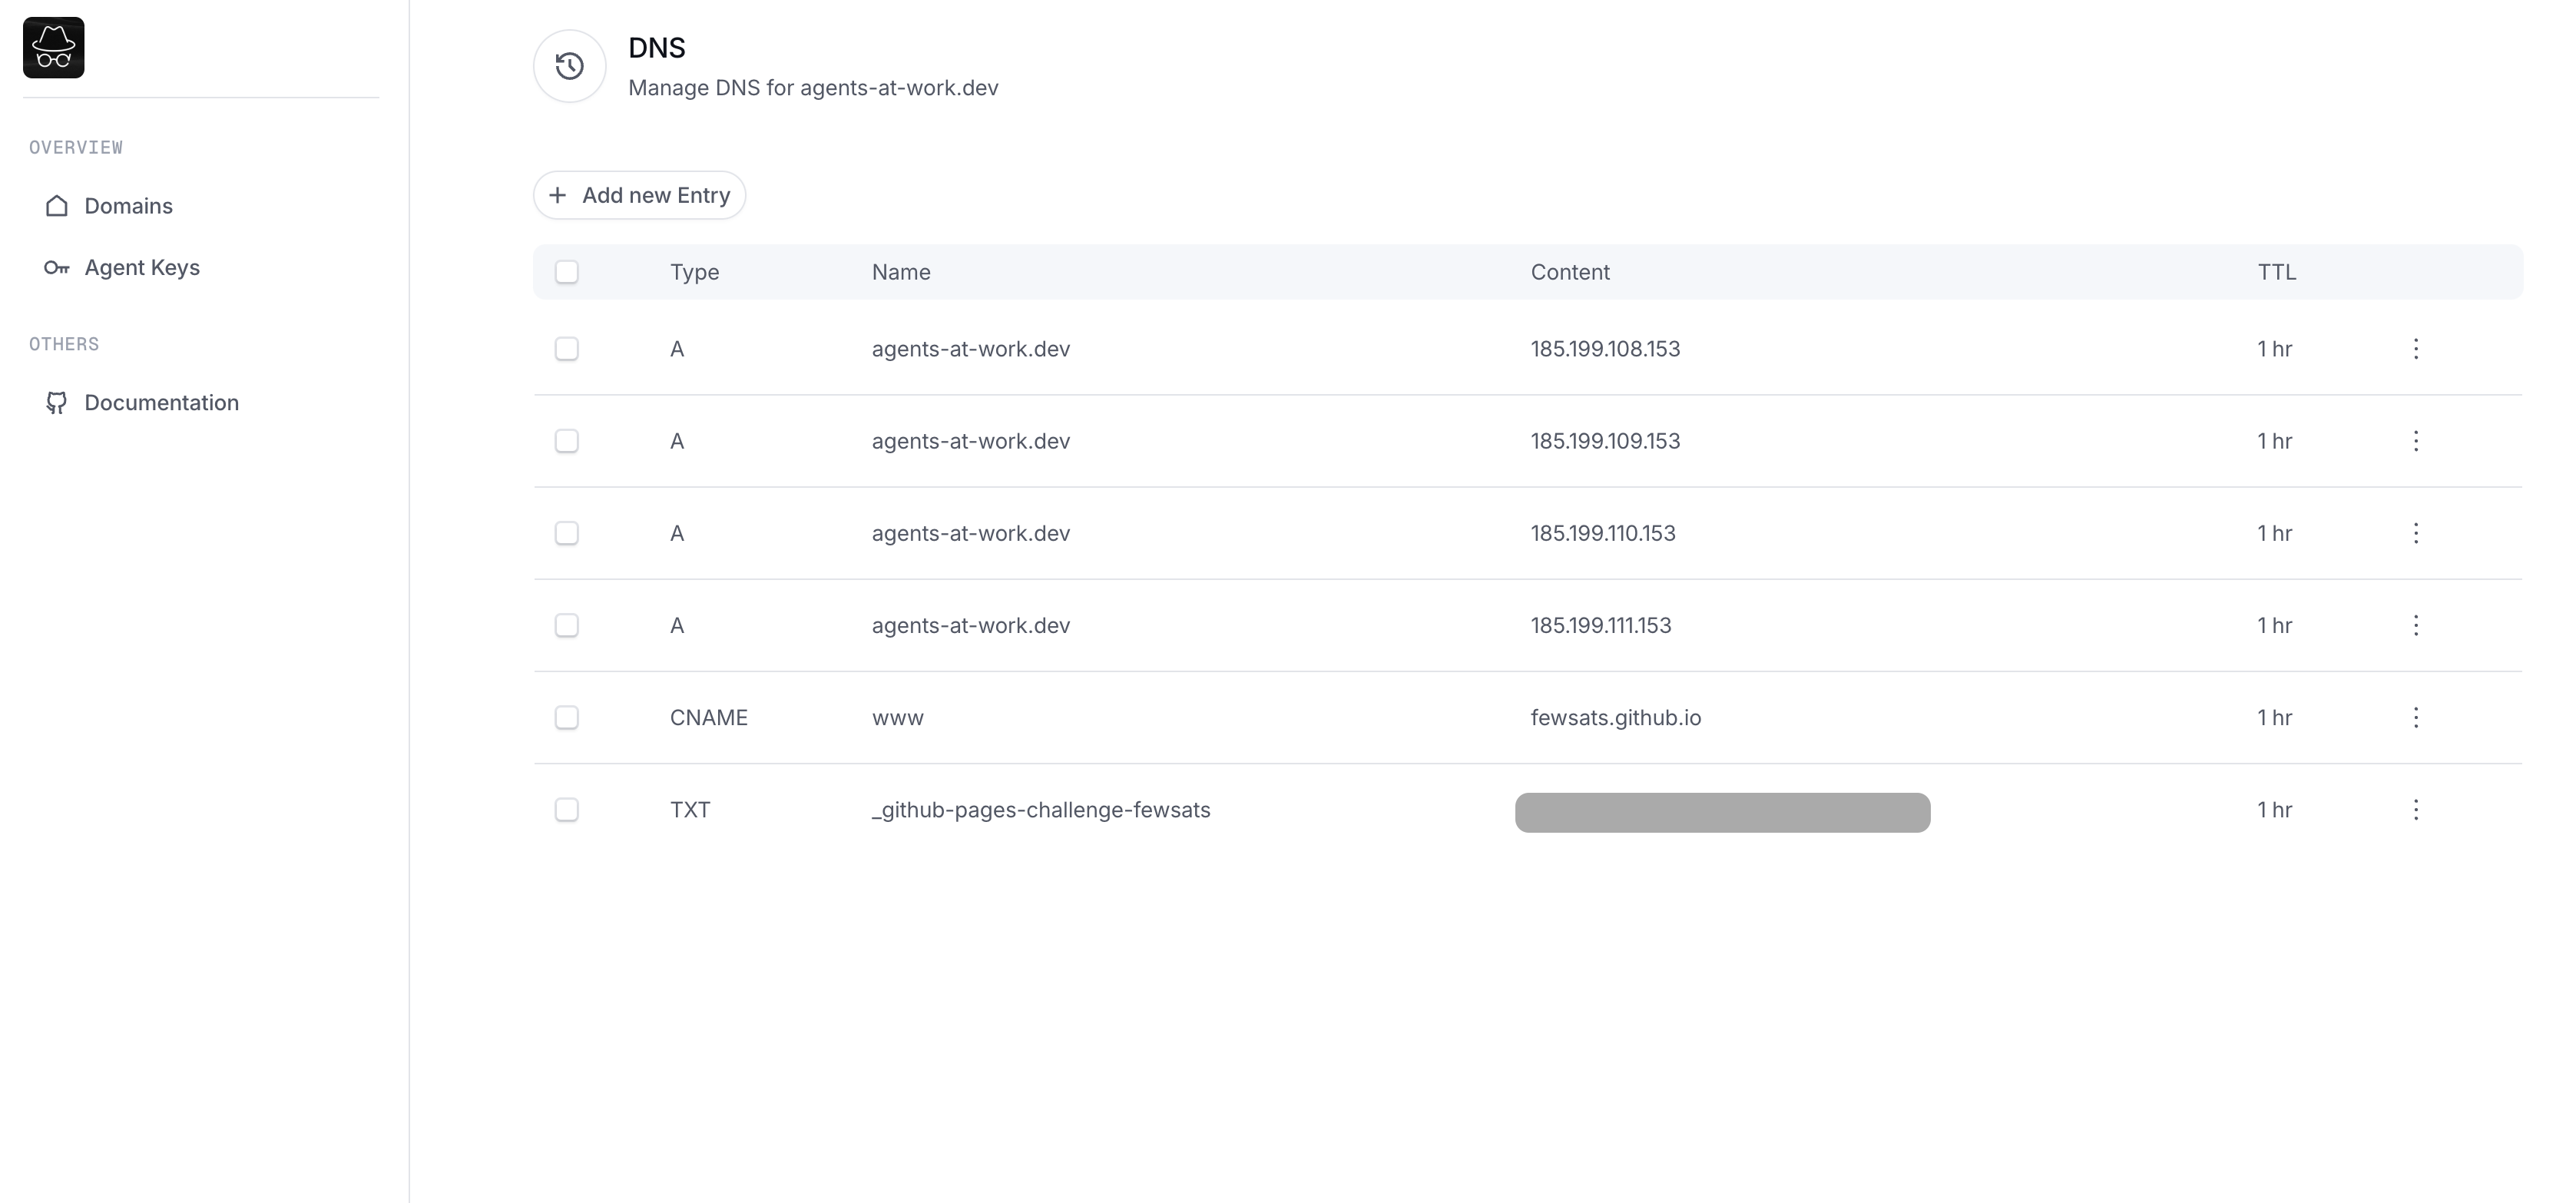Click the Documentation GitHub icon
This screenshot has height=1203, width=2576.
[57, 403]
